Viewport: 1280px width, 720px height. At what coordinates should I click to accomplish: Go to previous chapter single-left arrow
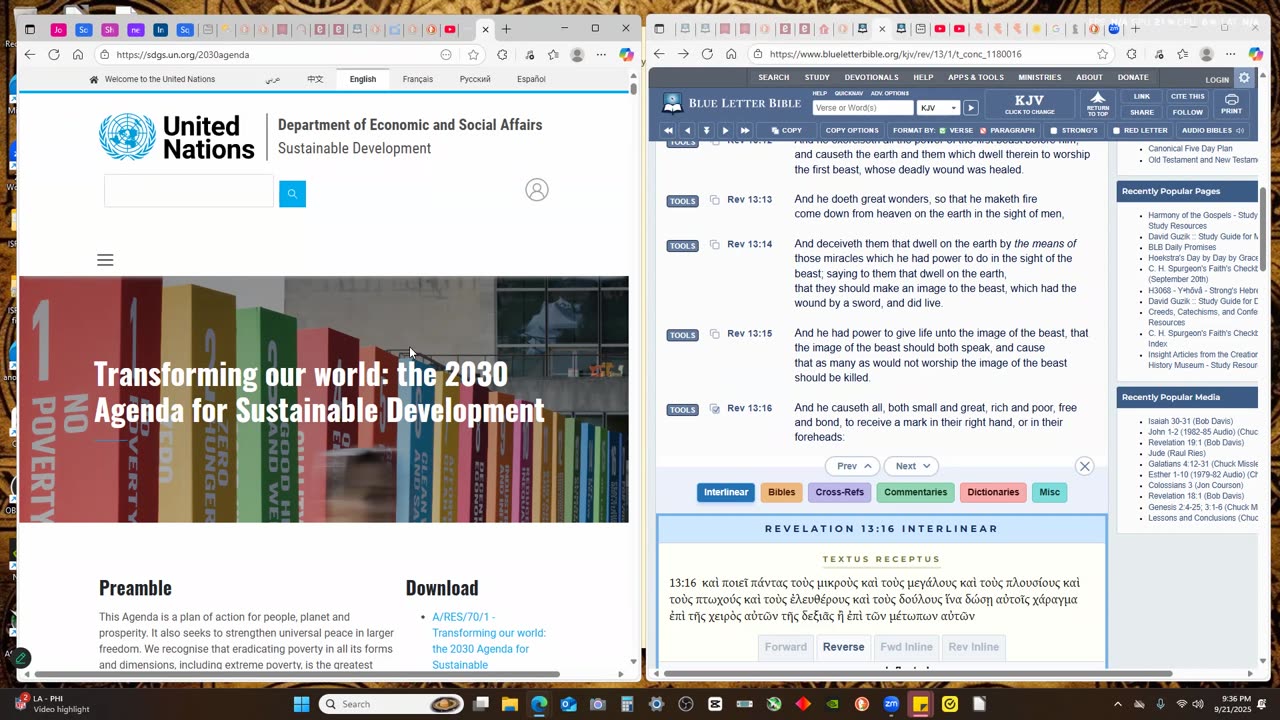[687, 131]
